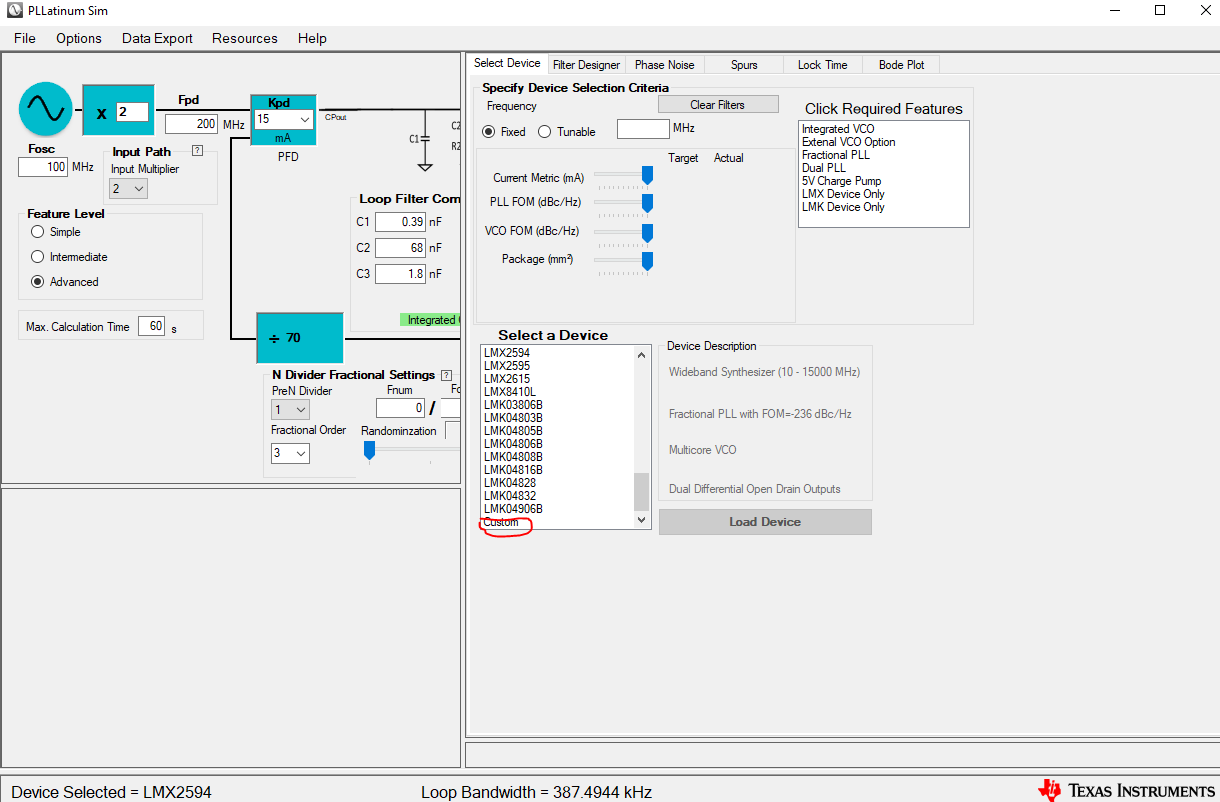The image size is (1220, 802).
Task: Adjust the PLL FOM slider
Action: [x=647, y=203]
